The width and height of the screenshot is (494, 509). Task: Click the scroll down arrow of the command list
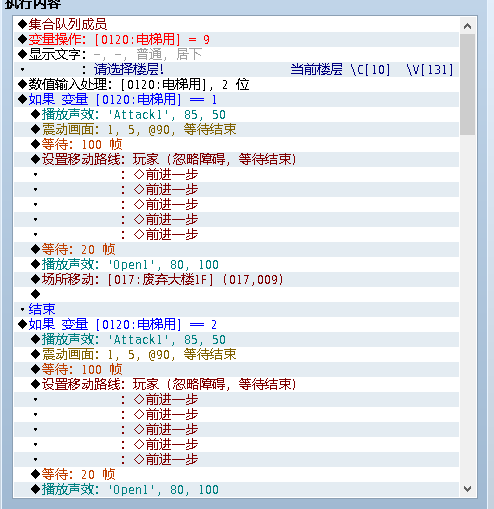[467, 489]
